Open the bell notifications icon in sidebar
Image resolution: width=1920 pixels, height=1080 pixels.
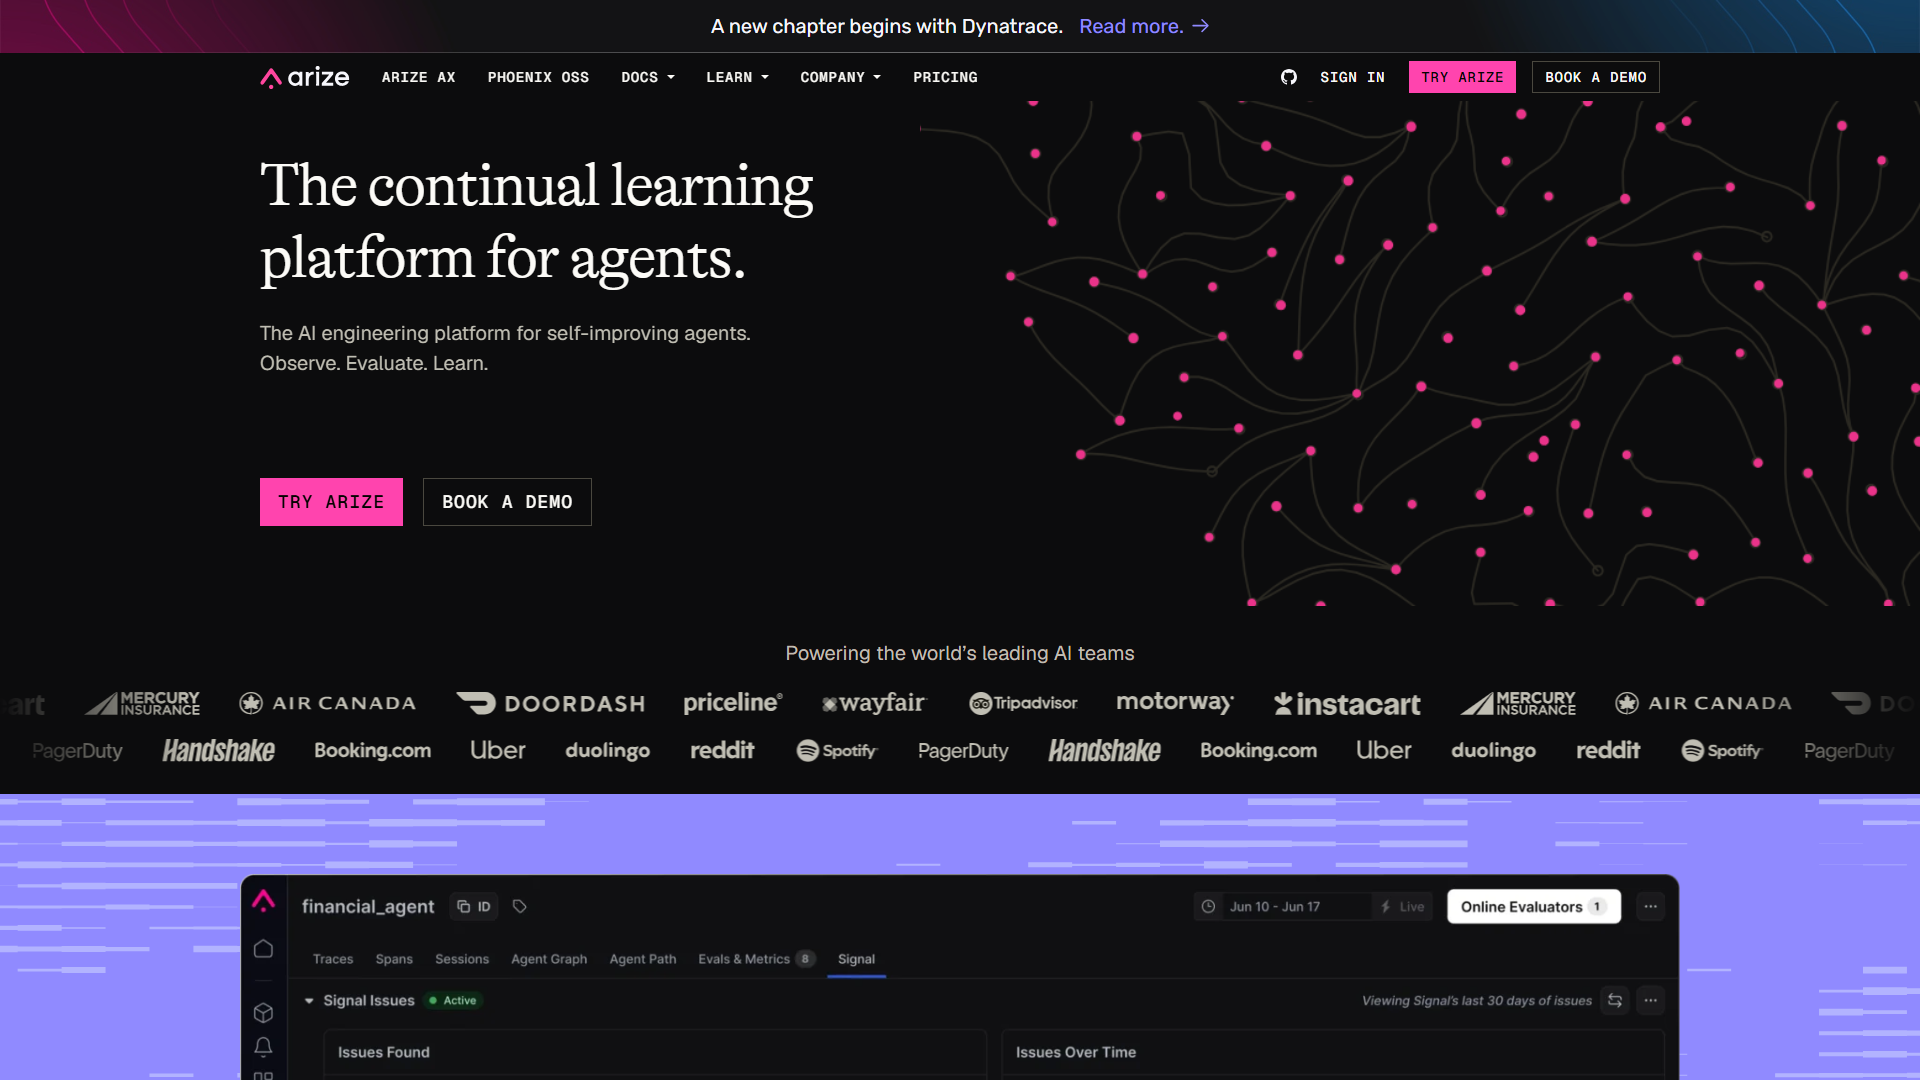[x=263, y=1047]
